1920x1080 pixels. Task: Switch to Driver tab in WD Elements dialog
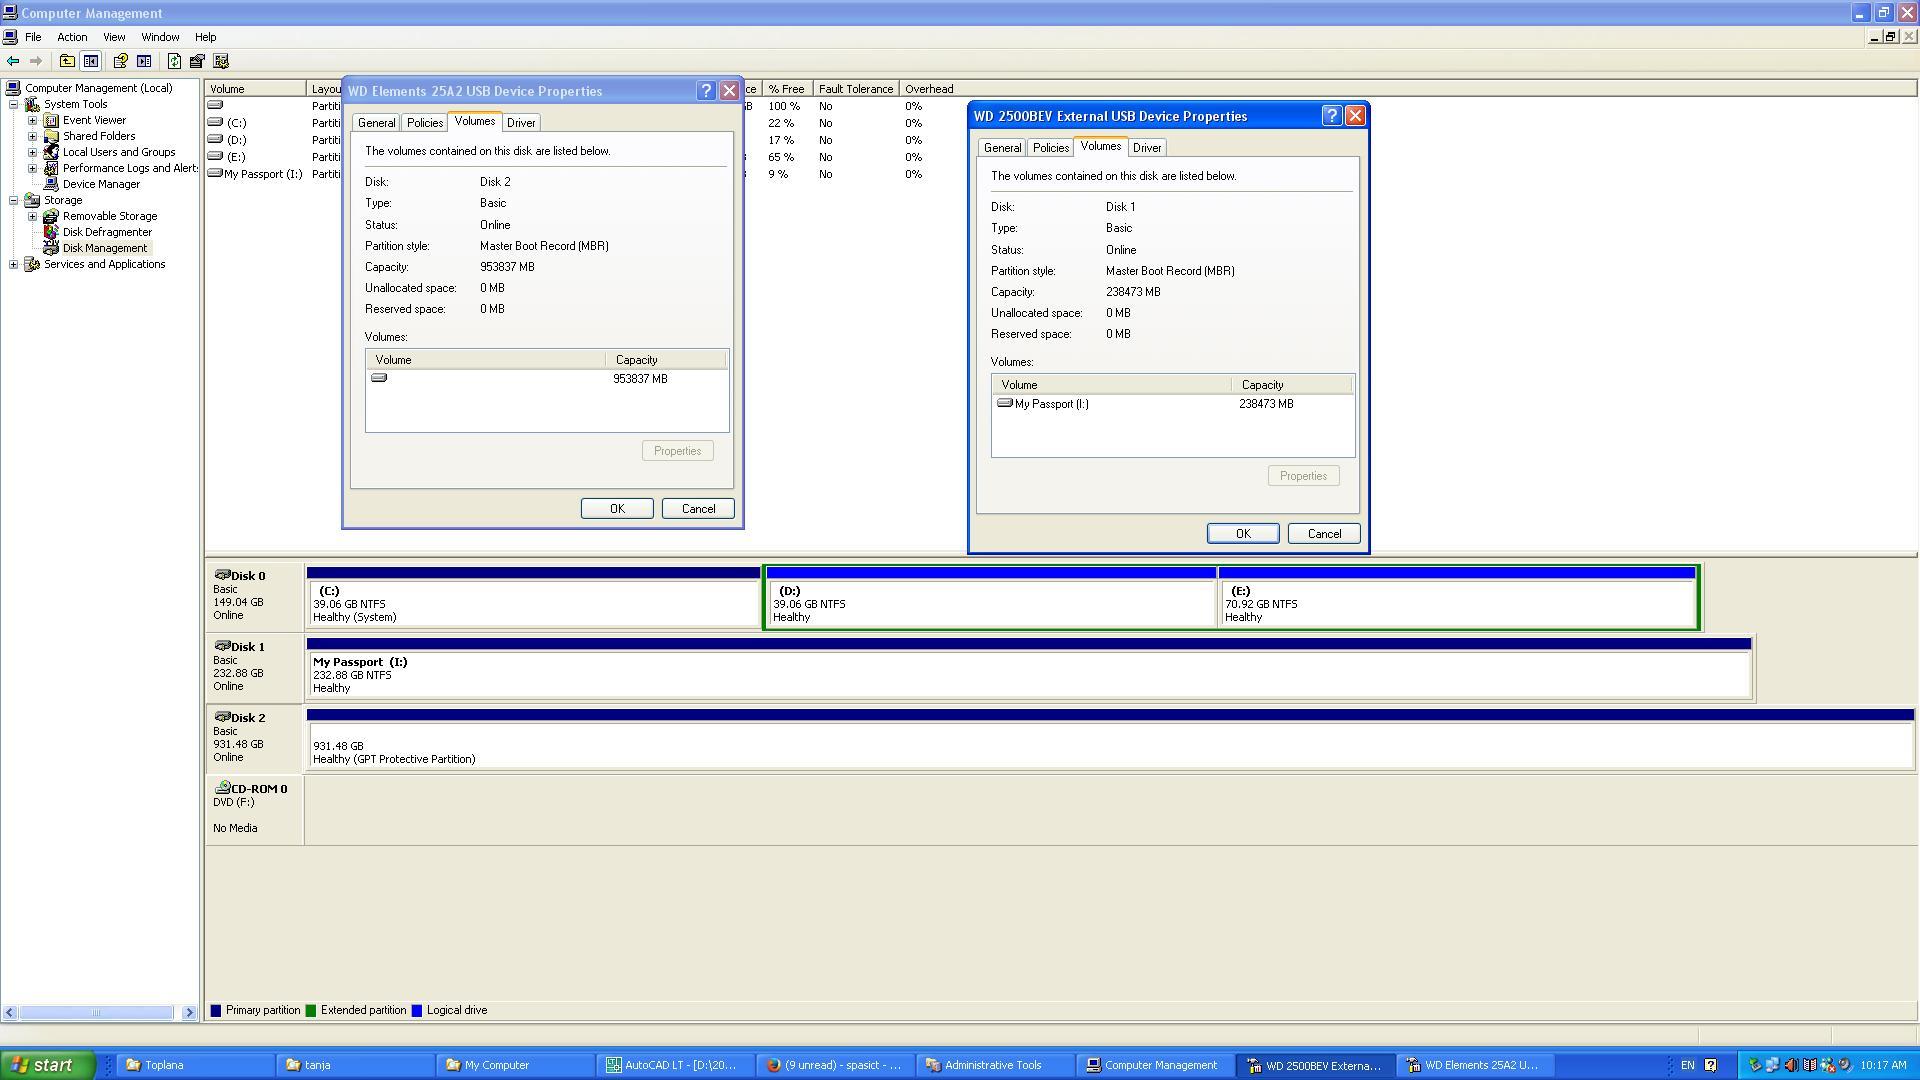click(521, 123)
